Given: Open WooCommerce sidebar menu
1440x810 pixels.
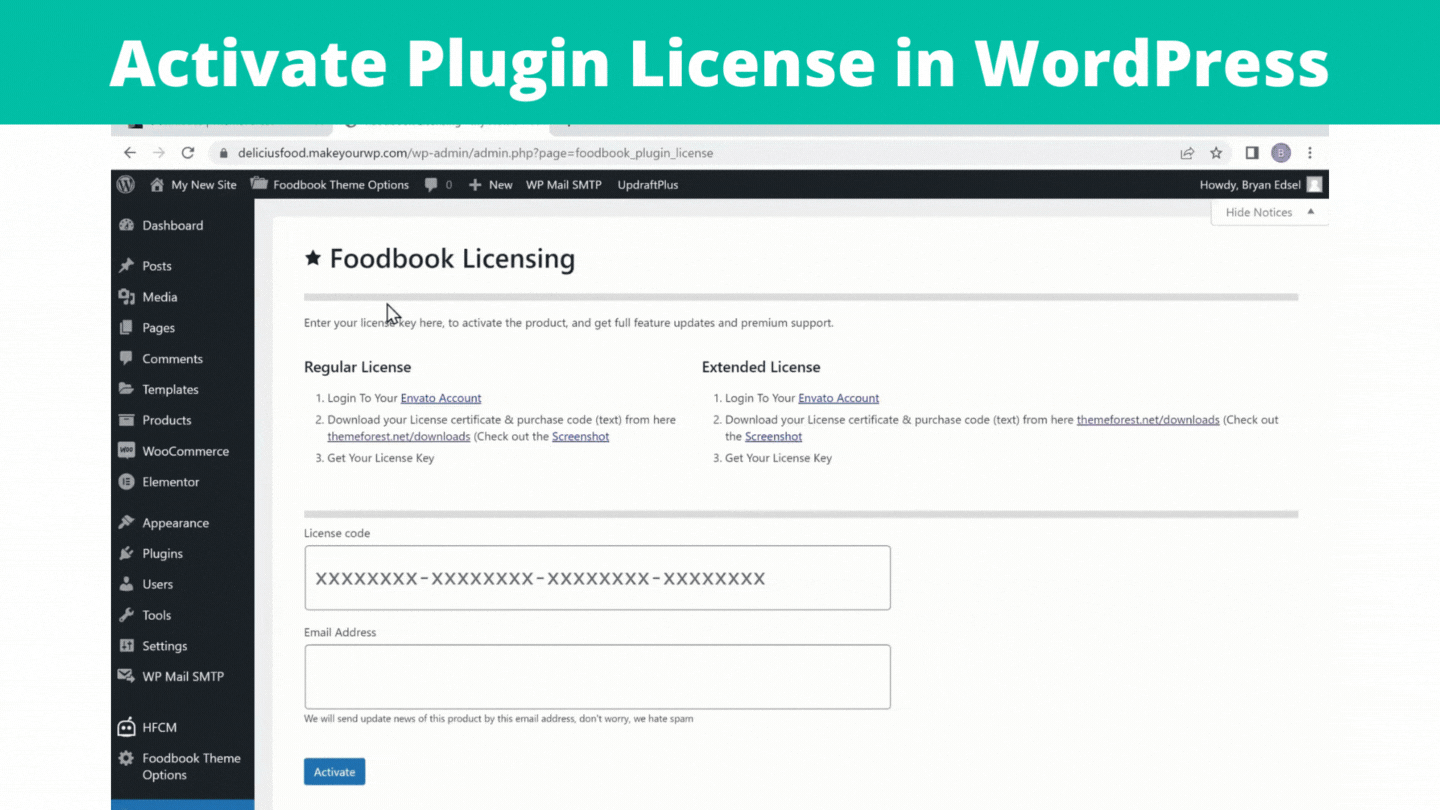Looking at the screenshot, I should pyautogui.click(x=185, y=451).
